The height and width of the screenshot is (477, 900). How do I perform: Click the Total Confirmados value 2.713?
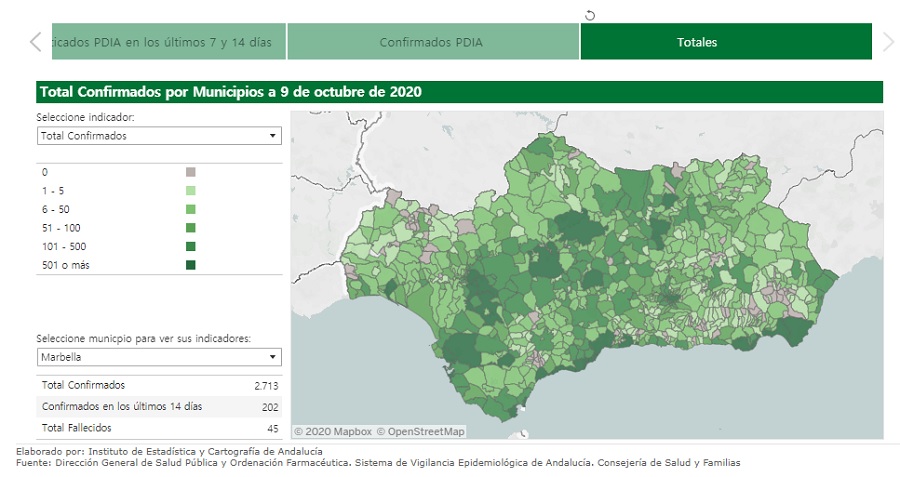(x=266, y=386)
